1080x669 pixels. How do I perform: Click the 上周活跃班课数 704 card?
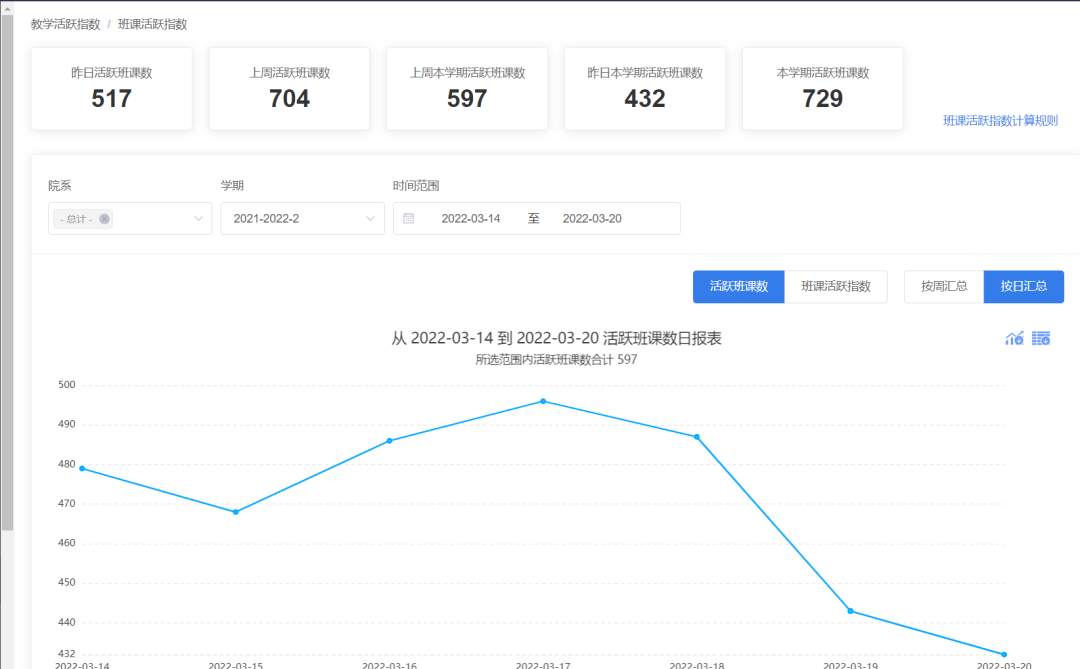[x=289, y=88]
